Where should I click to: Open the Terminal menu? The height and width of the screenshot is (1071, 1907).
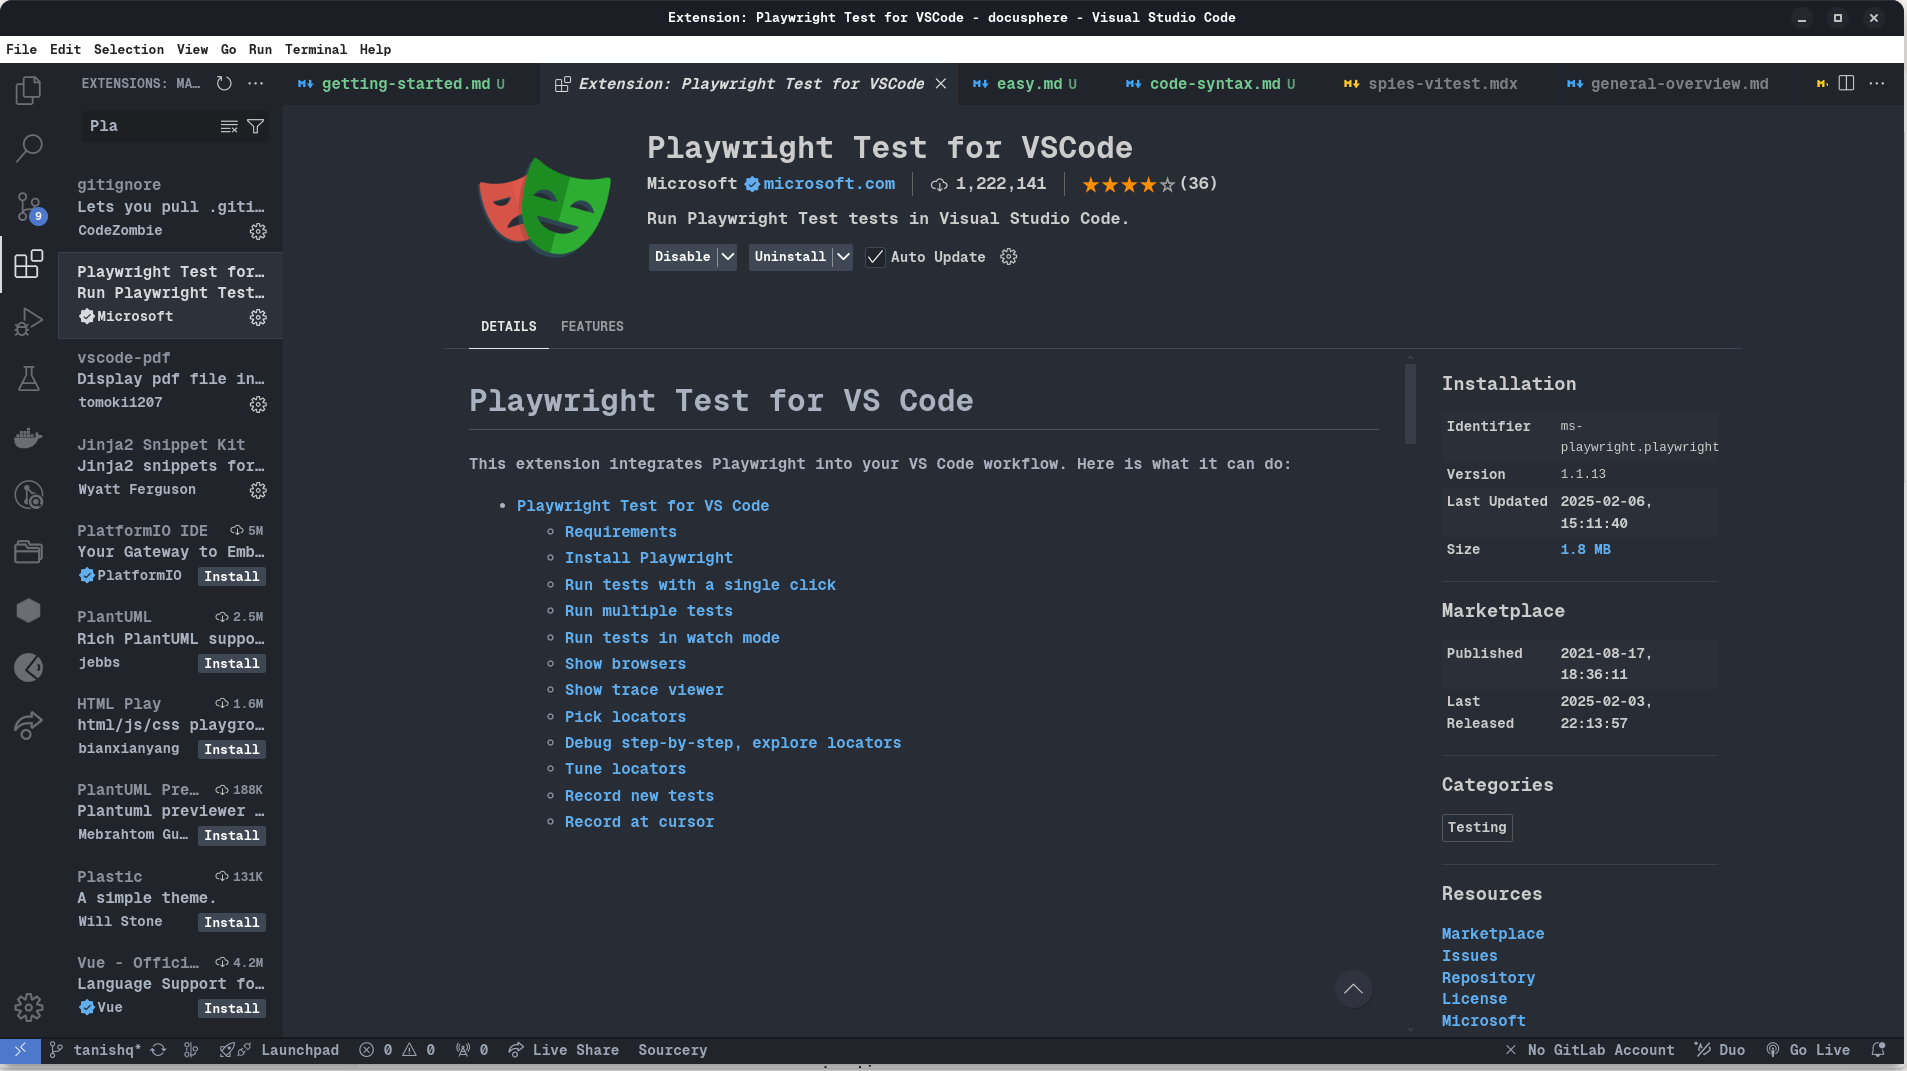(315, 49)
